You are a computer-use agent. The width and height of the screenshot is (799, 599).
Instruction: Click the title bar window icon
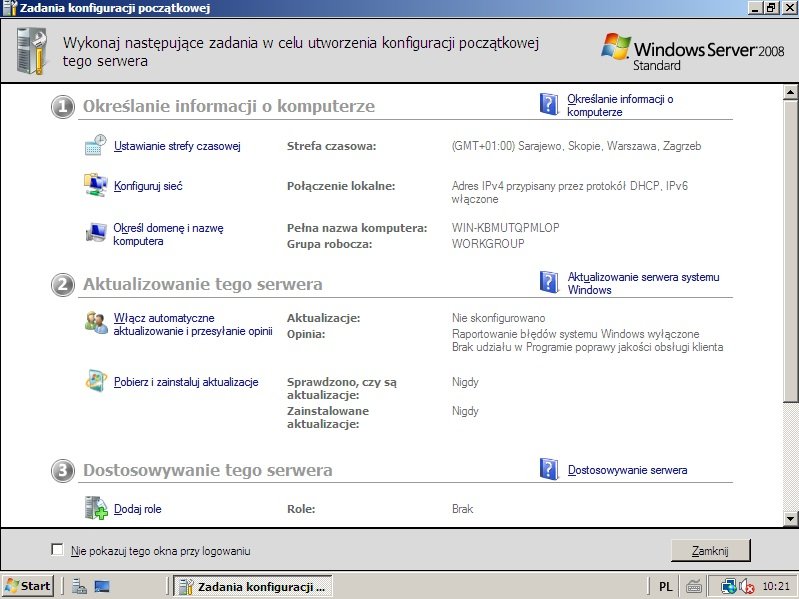click(10, 8)
